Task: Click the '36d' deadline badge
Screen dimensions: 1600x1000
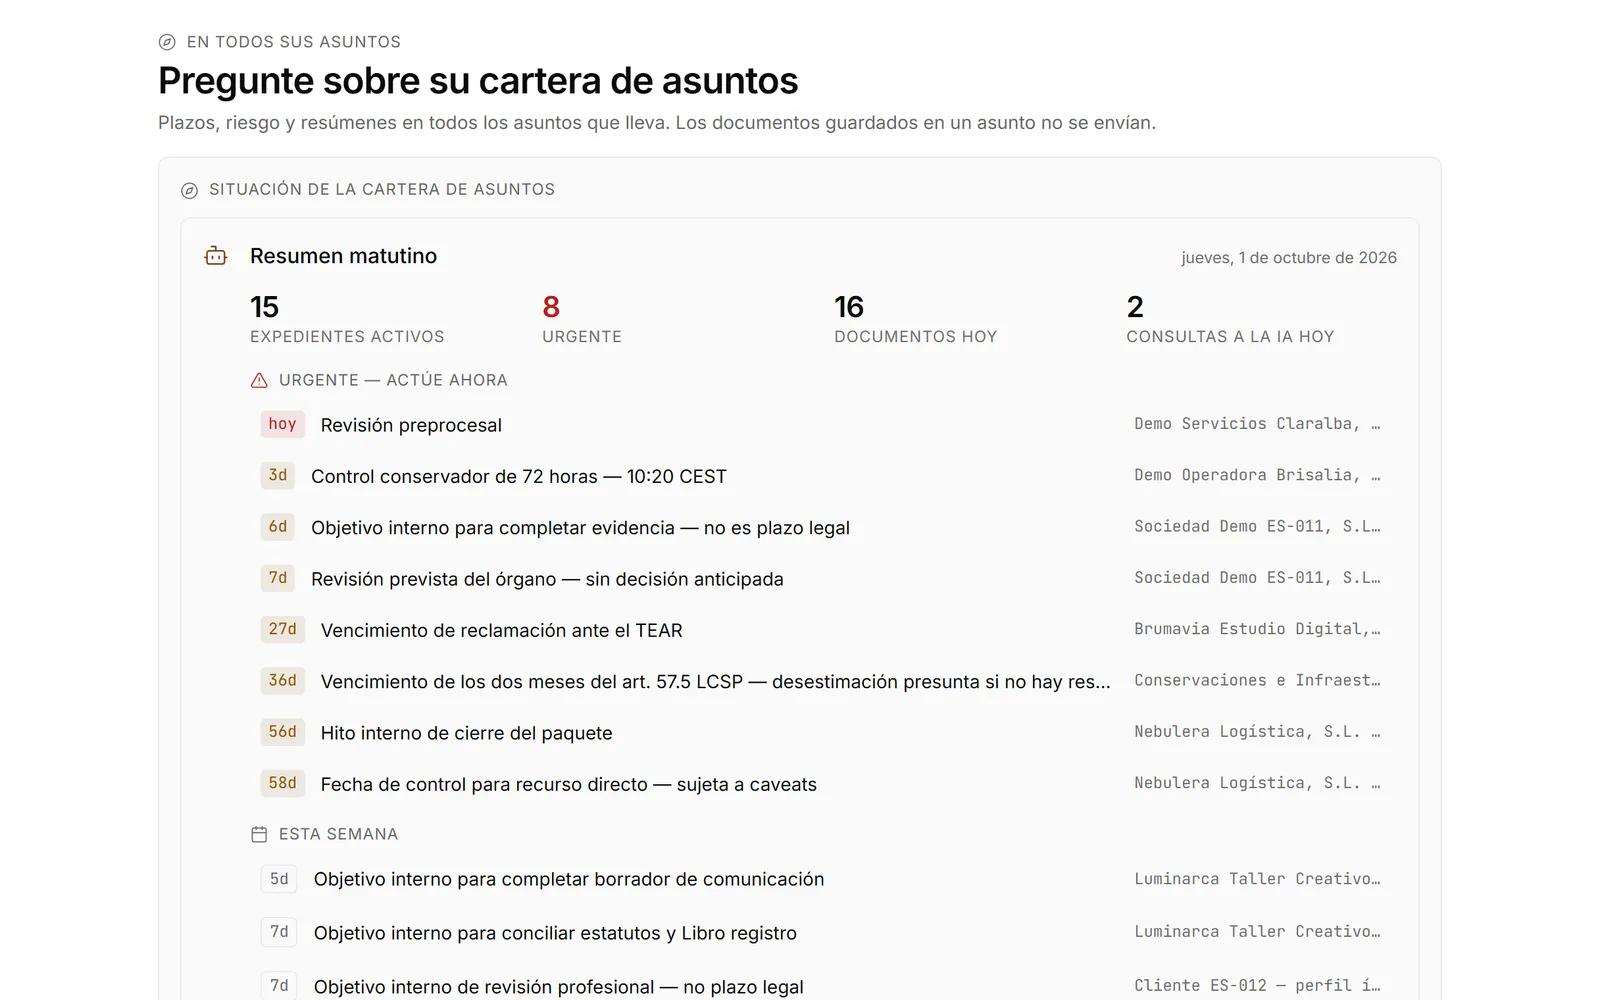Action: [x=282, y=680]
